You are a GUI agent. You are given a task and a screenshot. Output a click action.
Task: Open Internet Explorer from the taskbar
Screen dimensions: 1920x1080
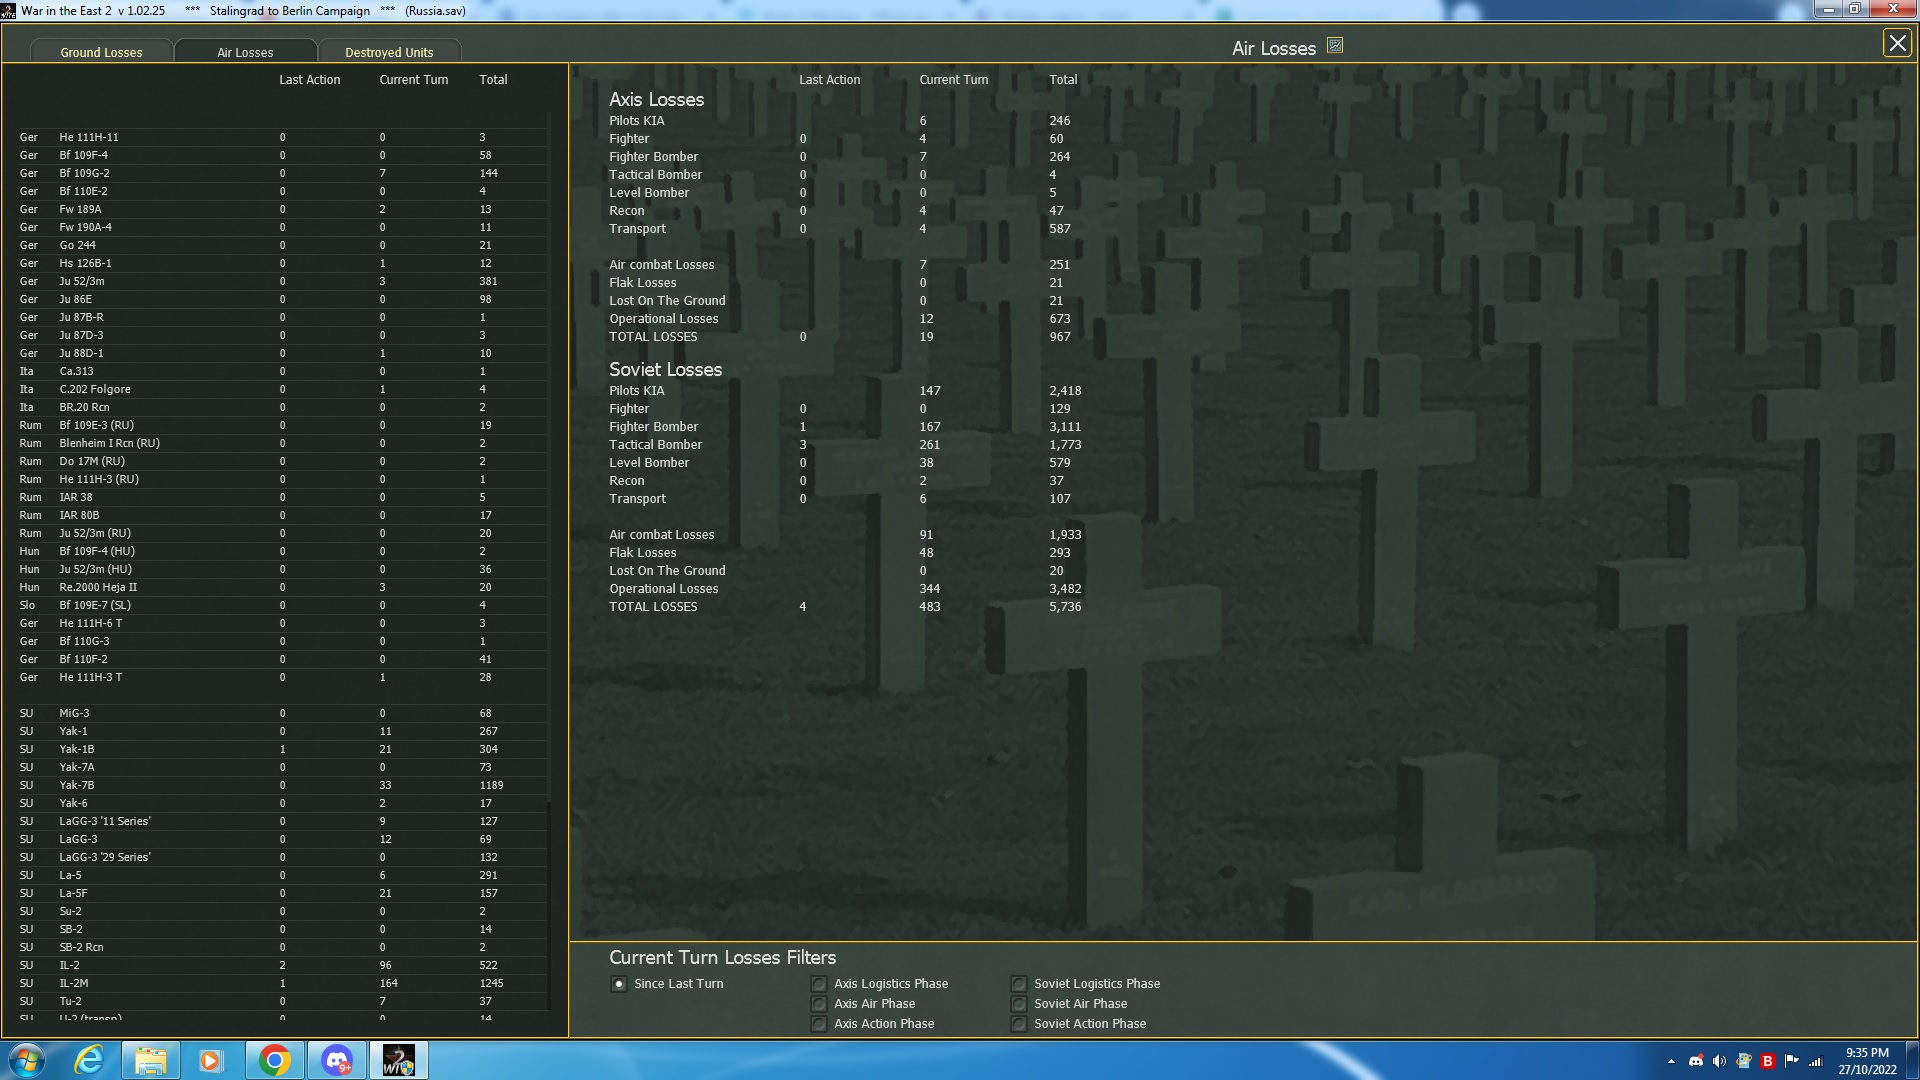(89, 1060)
